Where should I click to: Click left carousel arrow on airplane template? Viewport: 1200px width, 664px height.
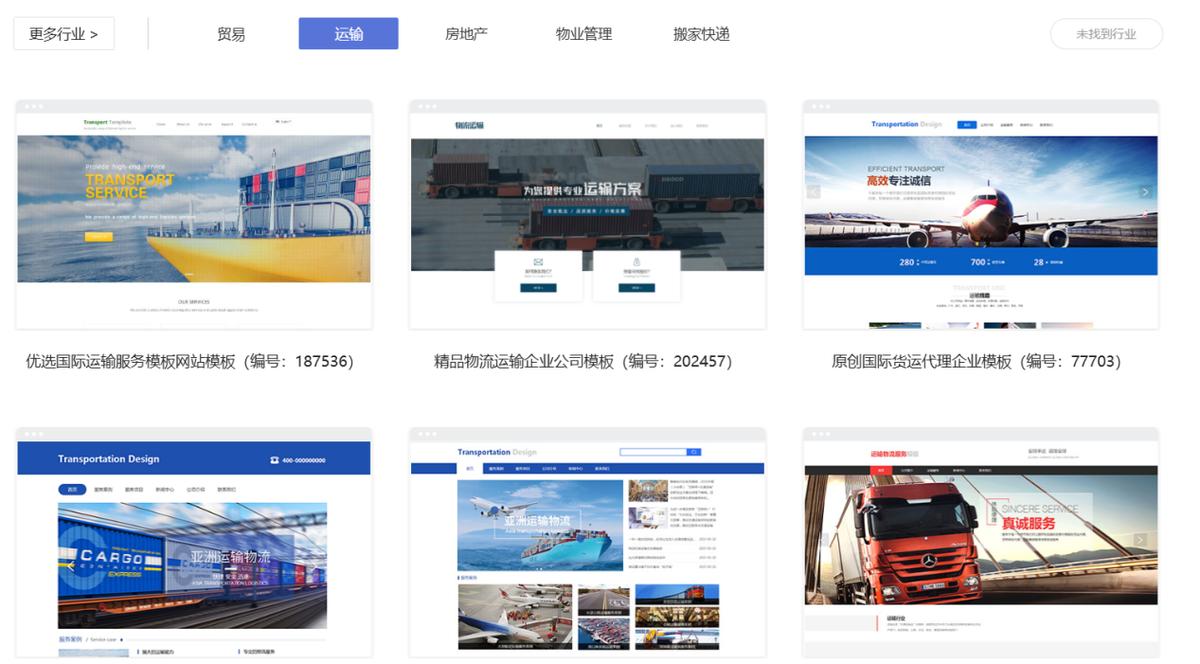[814, 192]
